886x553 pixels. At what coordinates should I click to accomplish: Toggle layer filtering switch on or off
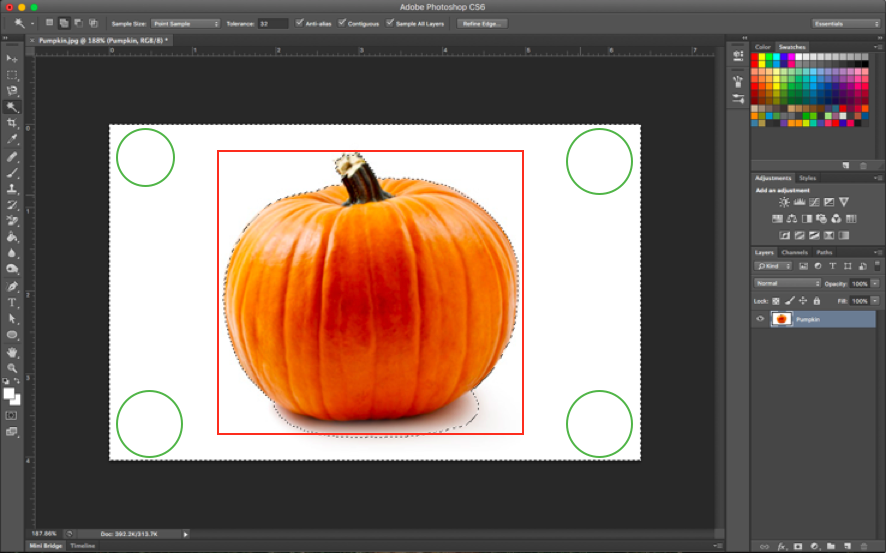[877, 265]
